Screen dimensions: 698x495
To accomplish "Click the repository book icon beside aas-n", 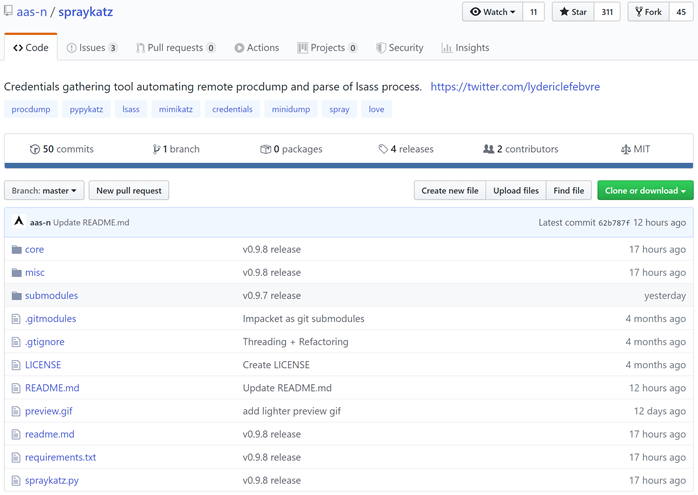I will click(x=8, y=11).
